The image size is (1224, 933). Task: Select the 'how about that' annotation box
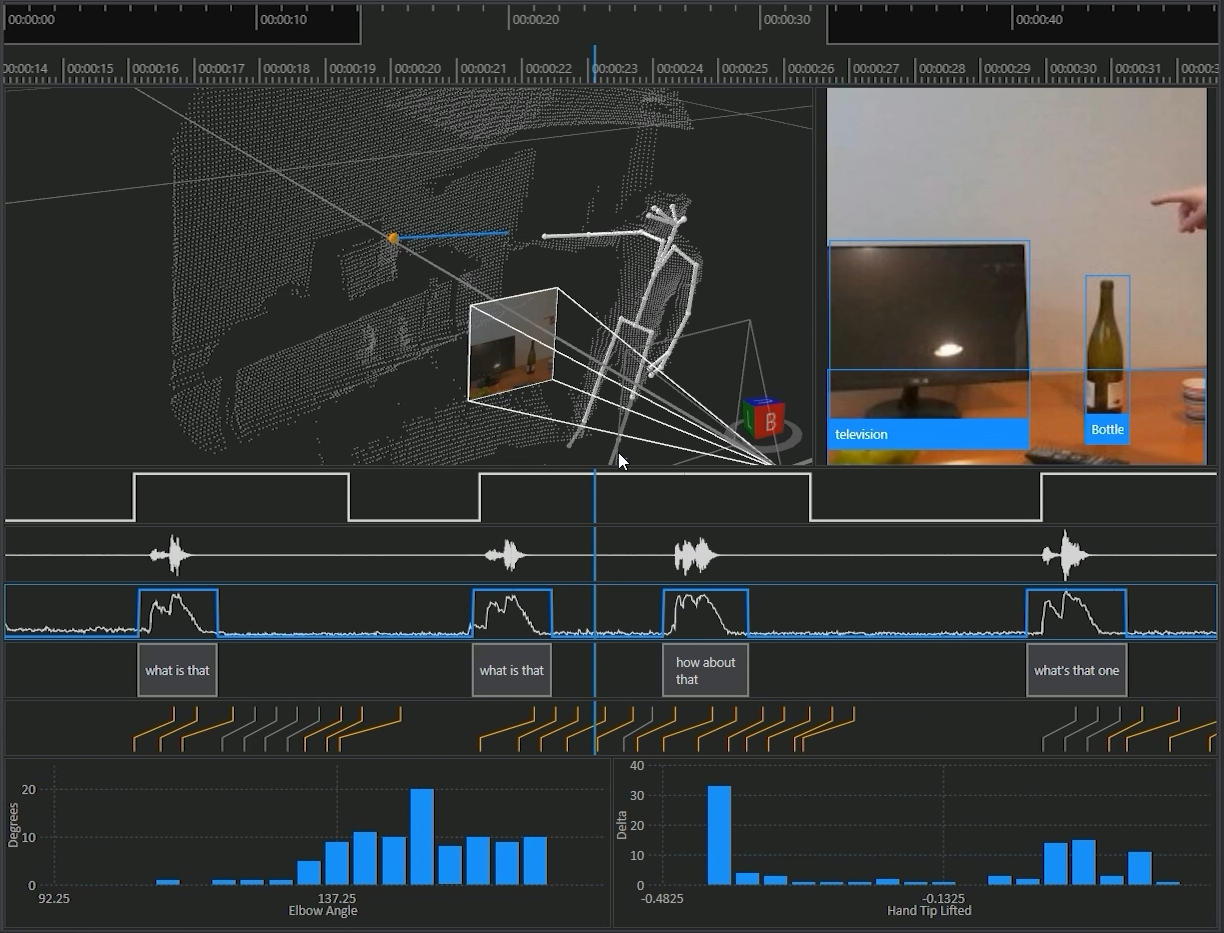[x=705, y=670]
